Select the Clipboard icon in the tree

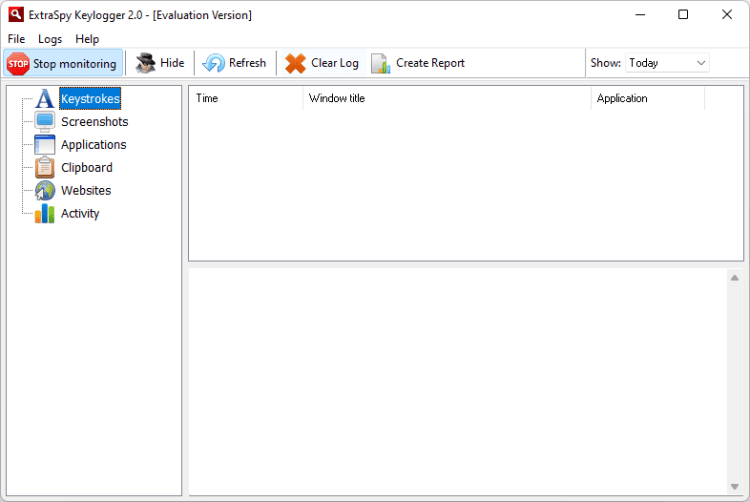(44, 167)
